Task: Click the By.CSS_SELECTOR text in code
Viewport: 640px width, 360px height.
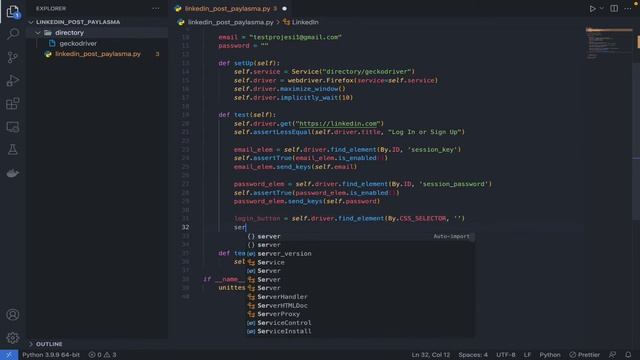Action: tap(417, 218)
